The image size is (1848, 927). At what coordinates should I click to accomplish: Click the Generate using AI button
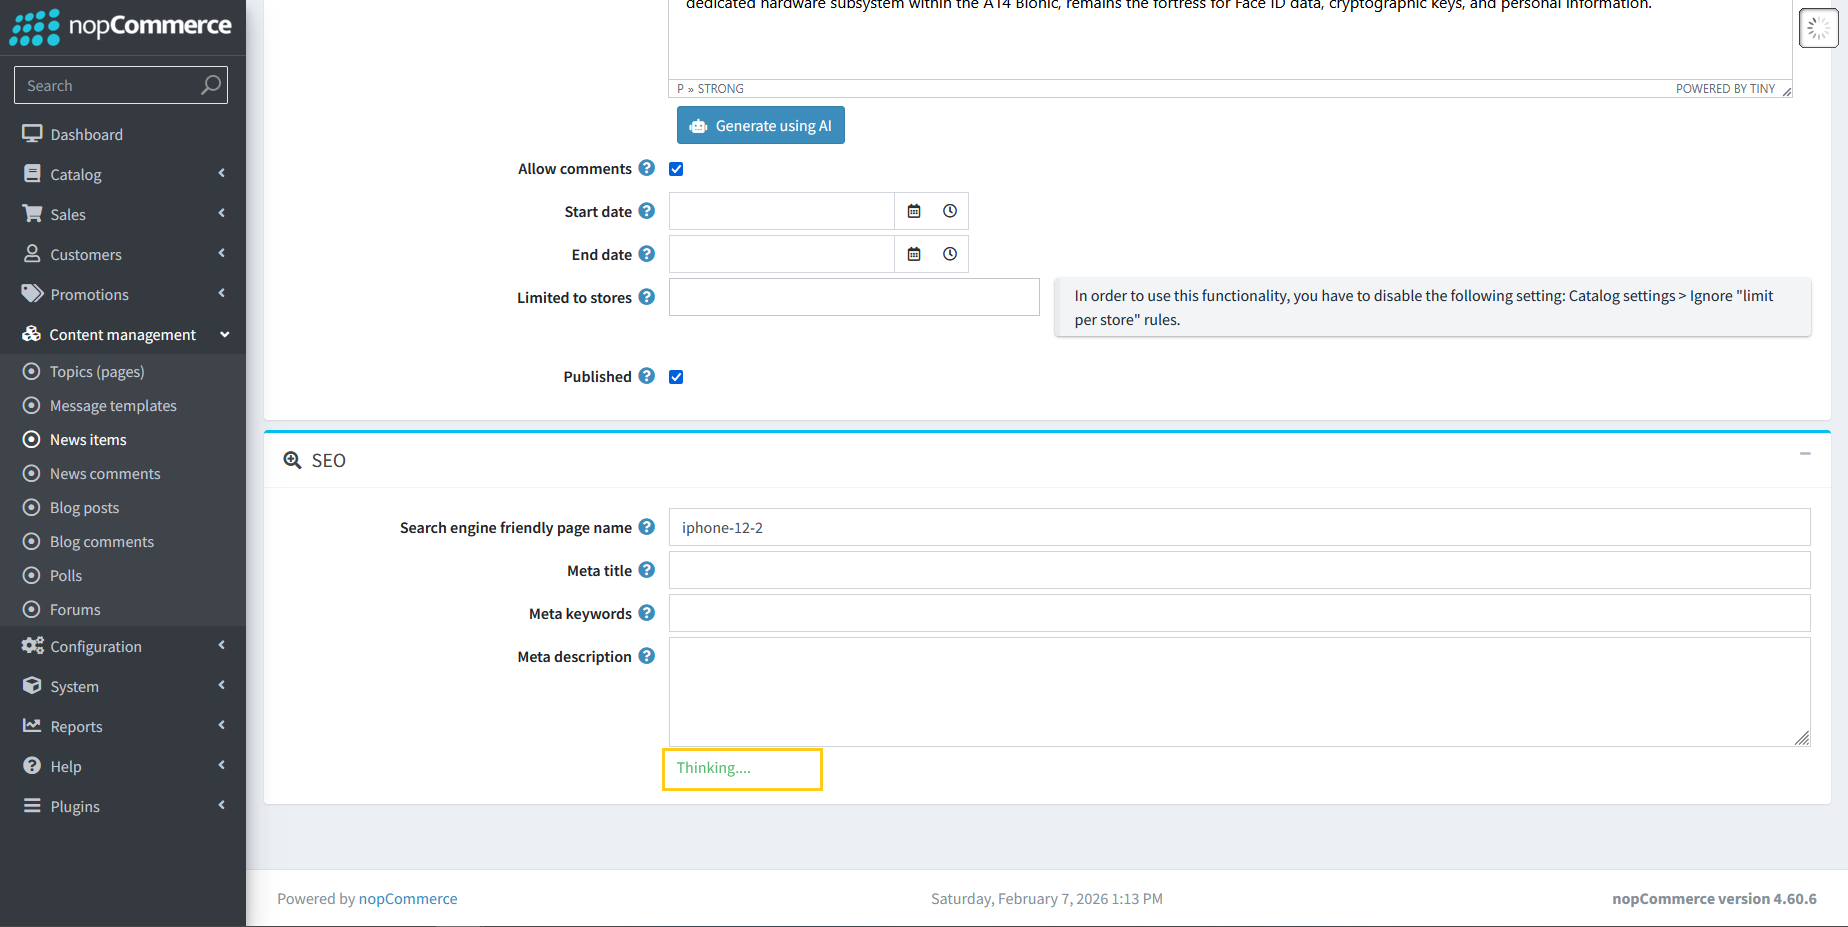[x=761, y=126]
